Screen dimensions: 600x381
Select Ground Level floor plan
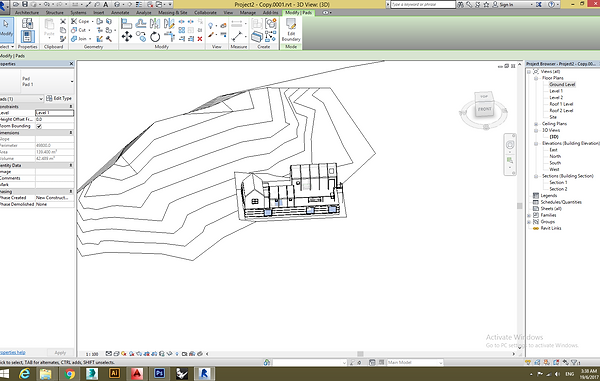pyautogui.click(x=562, y=85)
